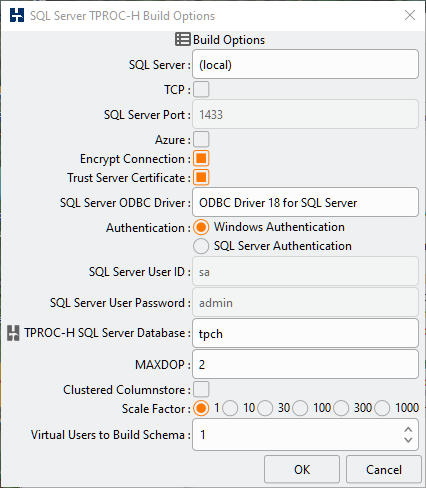Screen dimensions: 426x488
Task: Click the Authentication label
Action: [148, 228]
